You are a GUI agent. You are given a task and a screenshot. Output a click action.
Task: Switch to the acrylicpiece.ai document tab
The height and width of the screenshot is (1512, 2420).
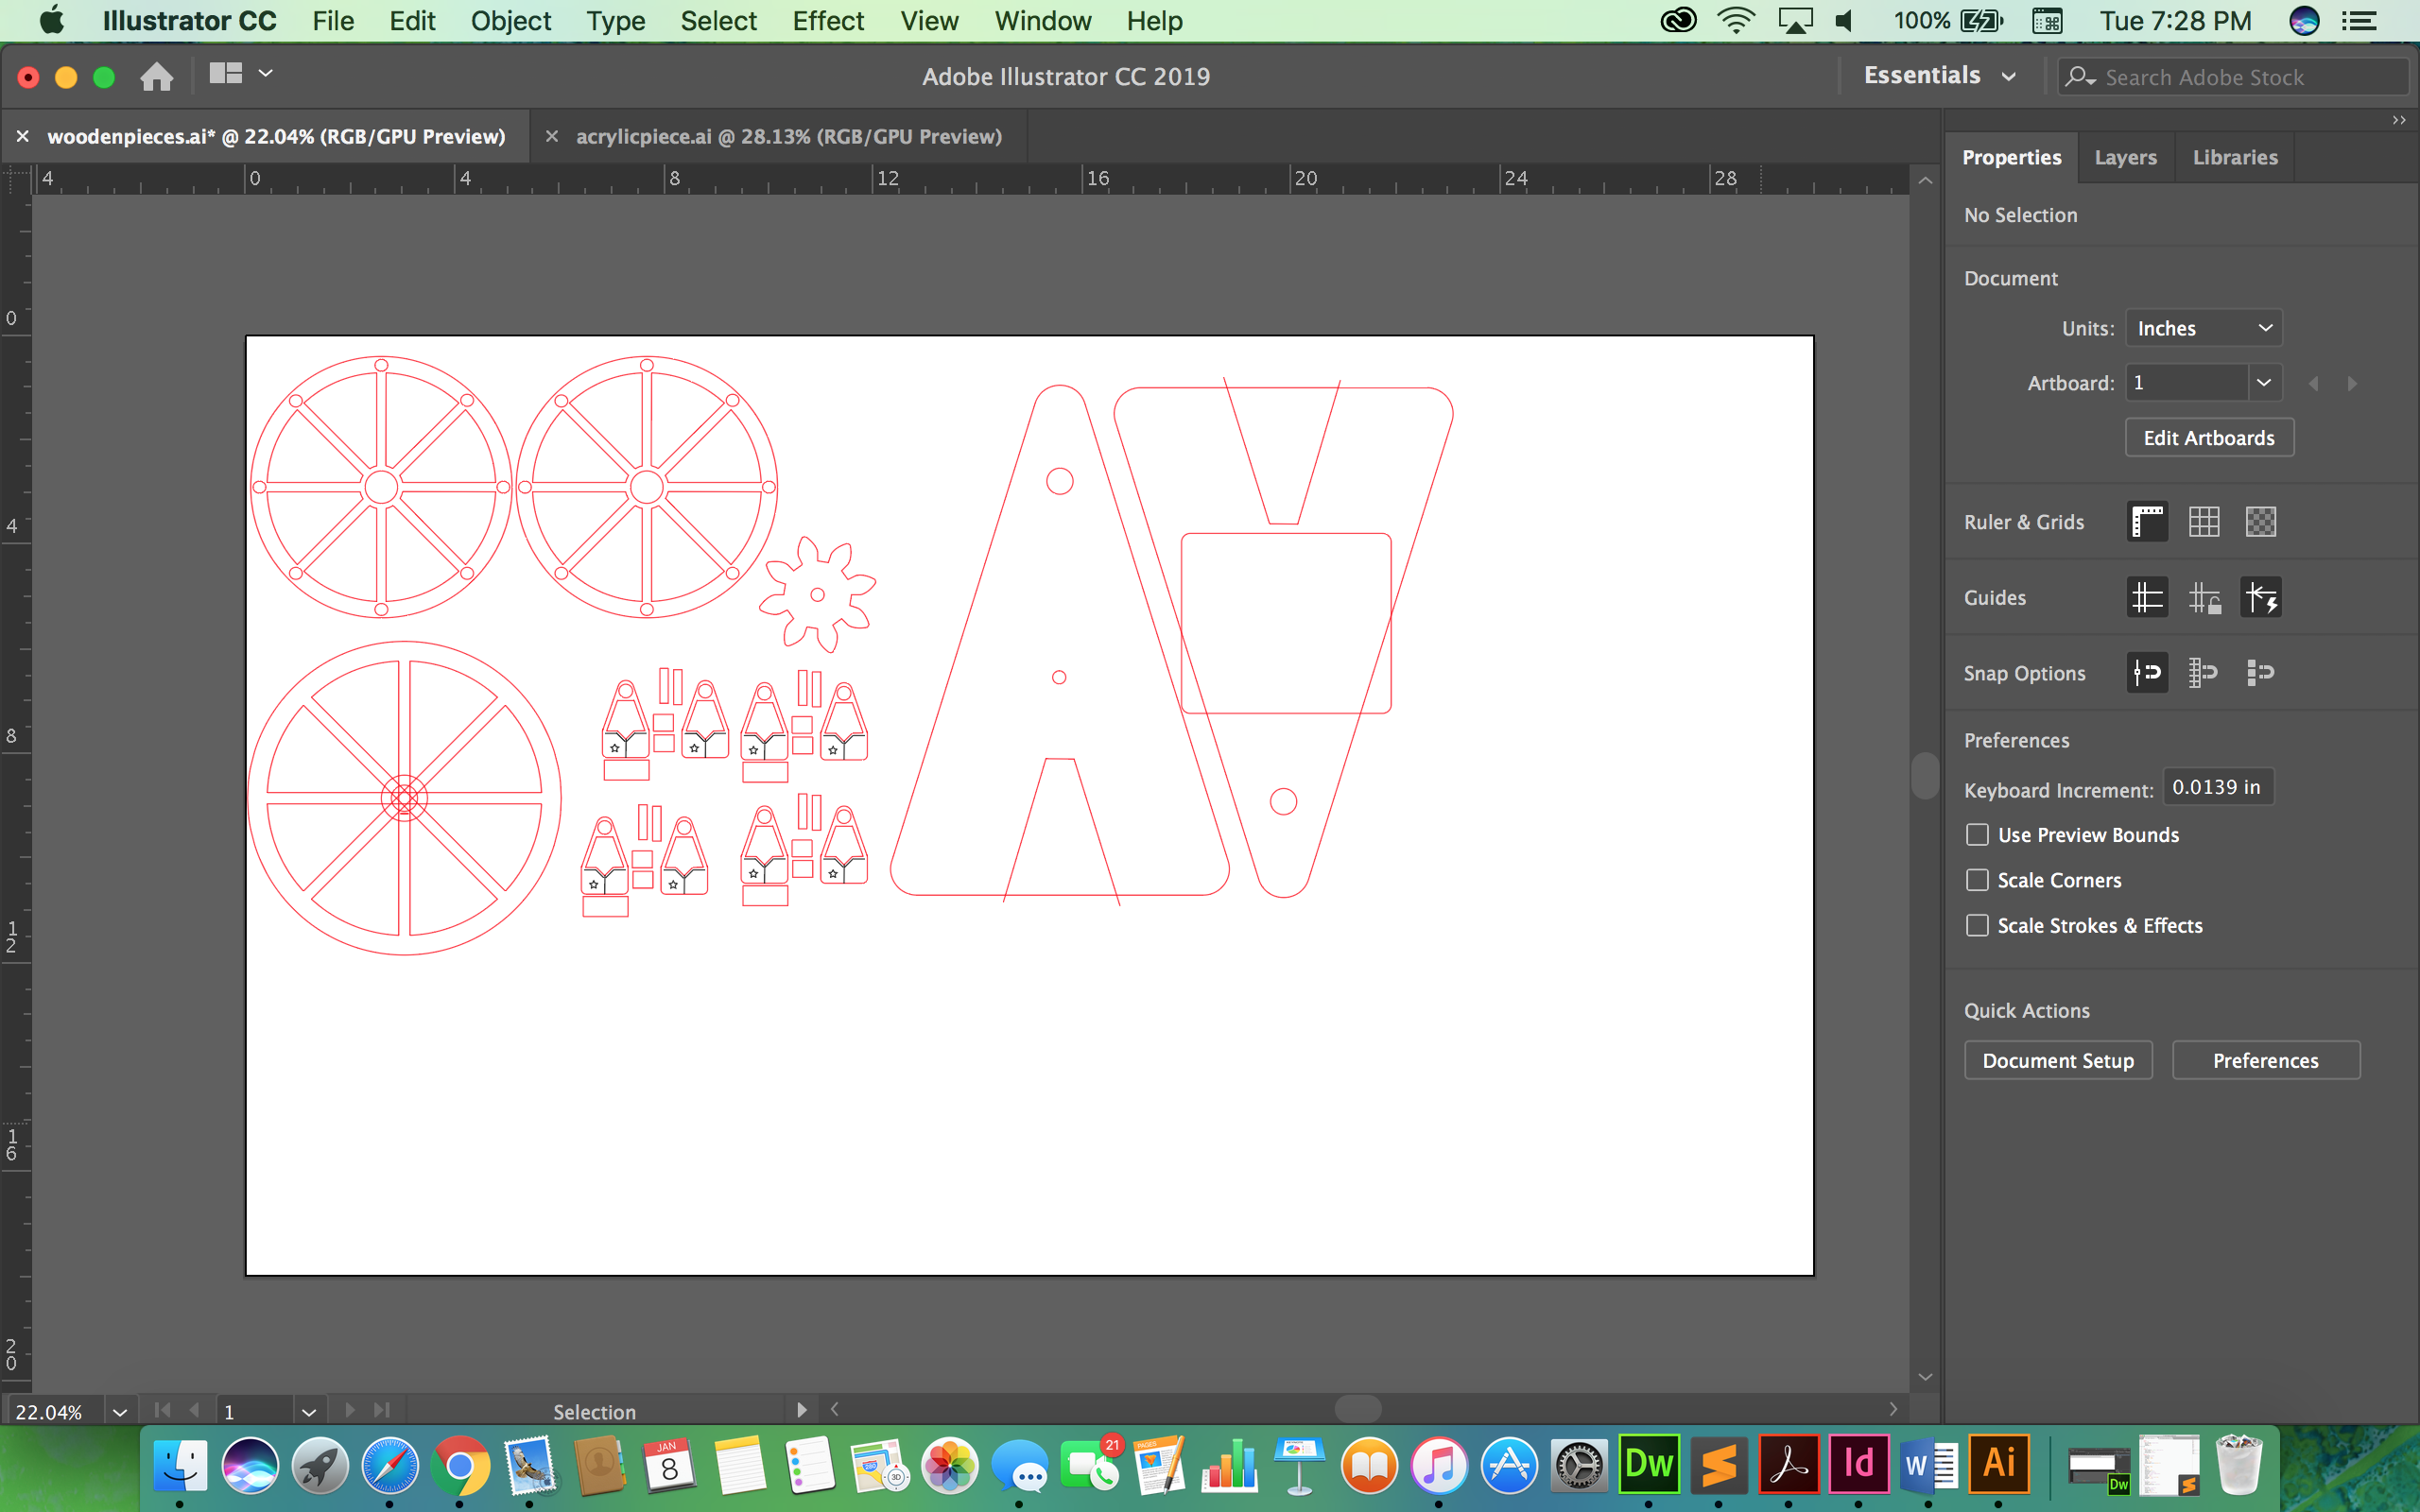coord(788,137)
